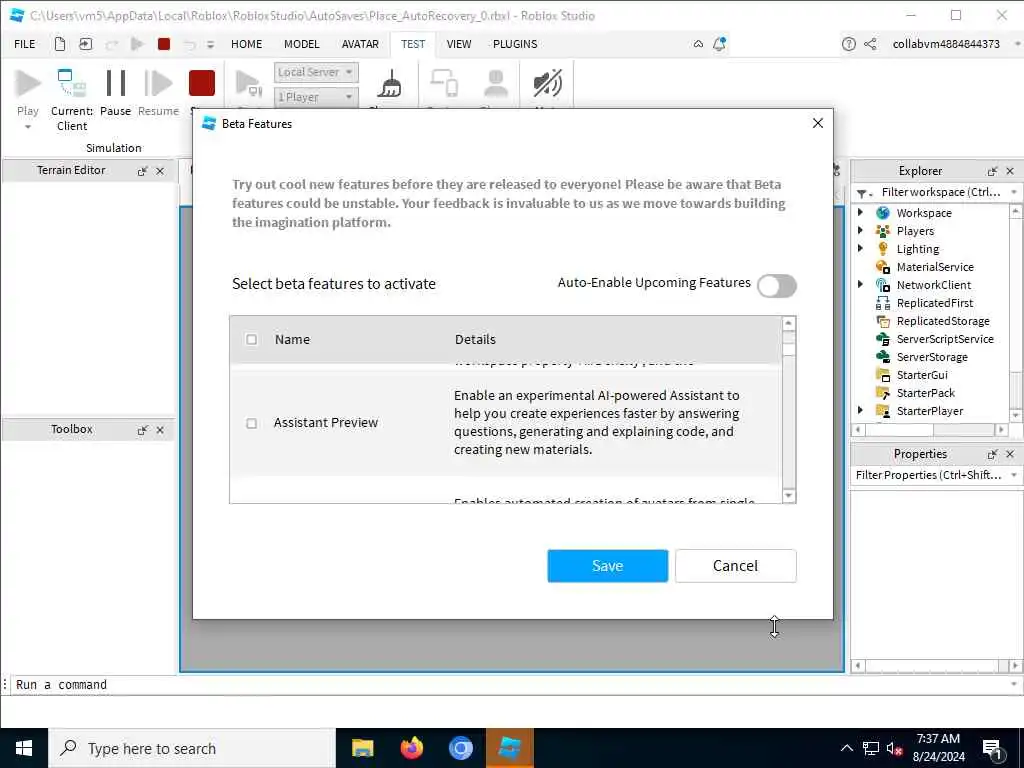The width and height of the screenshot is (1024, 768).
Task: Click the ReplicatedFirst icon in Explorer
Action: [x=883, y=303]
